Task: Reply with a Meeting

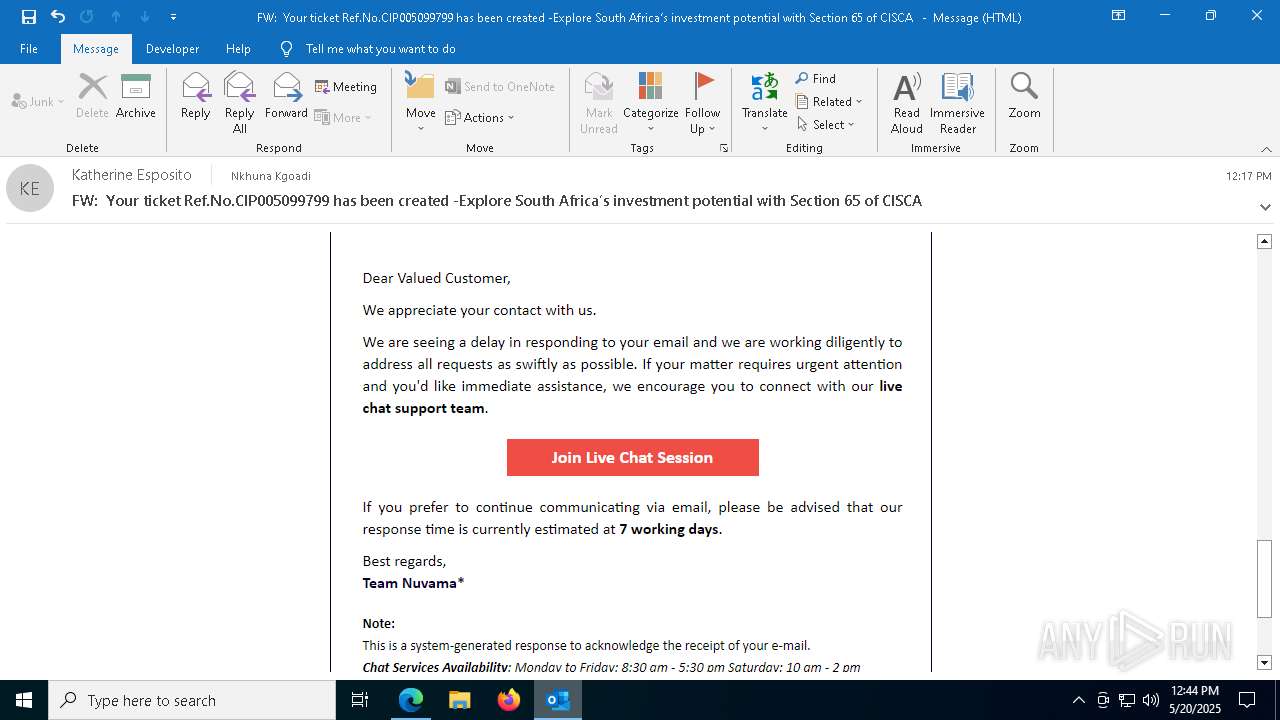Action: (346, 87)
